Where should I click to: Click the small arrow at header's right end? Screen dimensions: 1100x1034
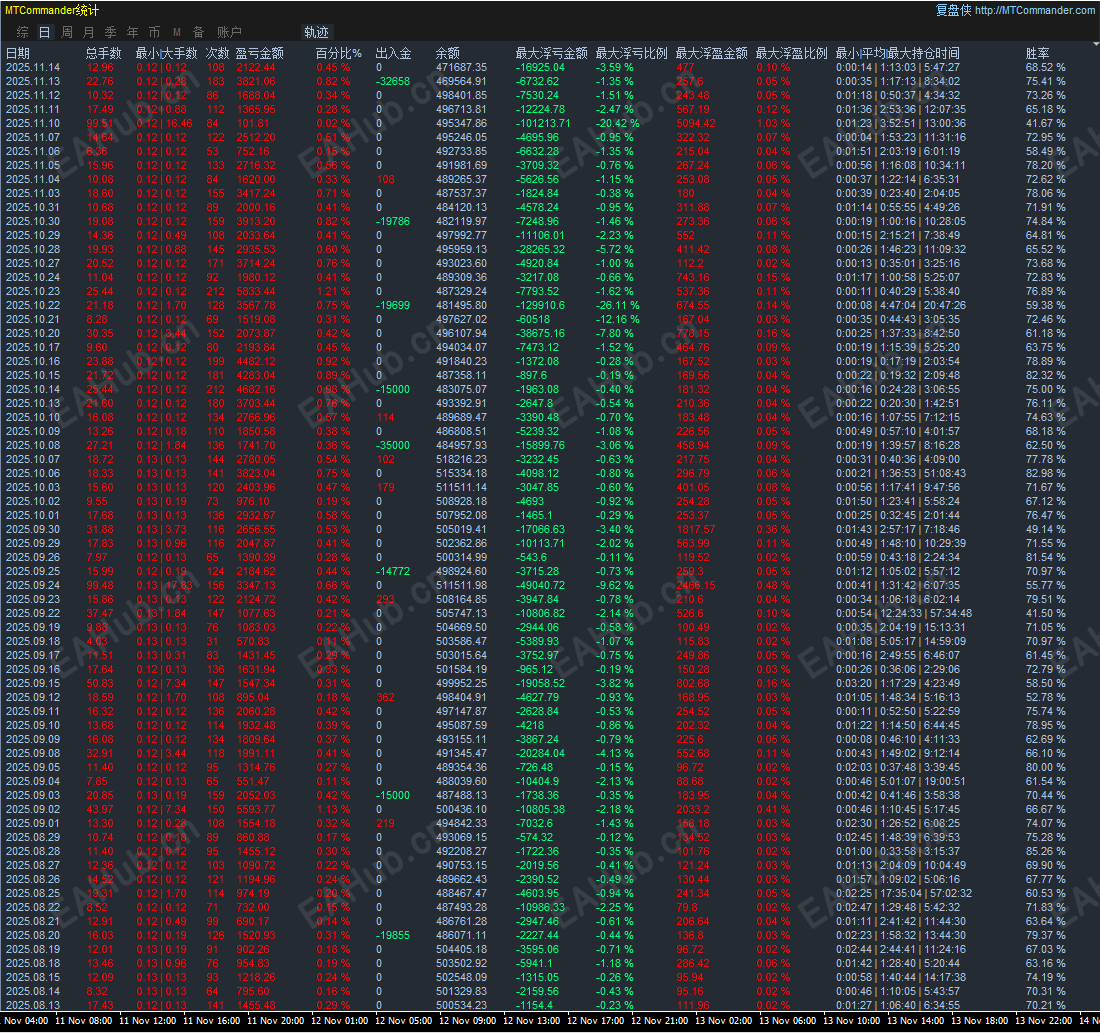click(x=1096, y=44)
